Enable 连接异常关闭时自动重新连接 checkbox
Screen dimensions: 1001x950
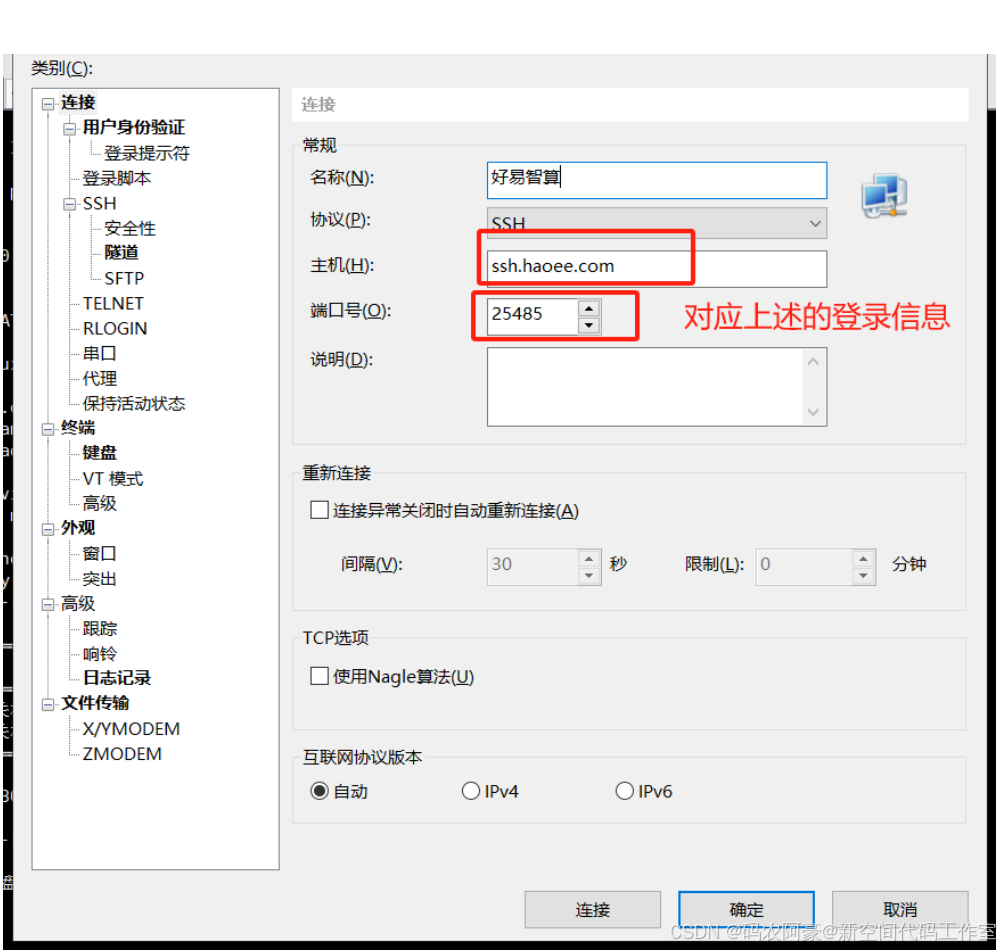[319, 510]
